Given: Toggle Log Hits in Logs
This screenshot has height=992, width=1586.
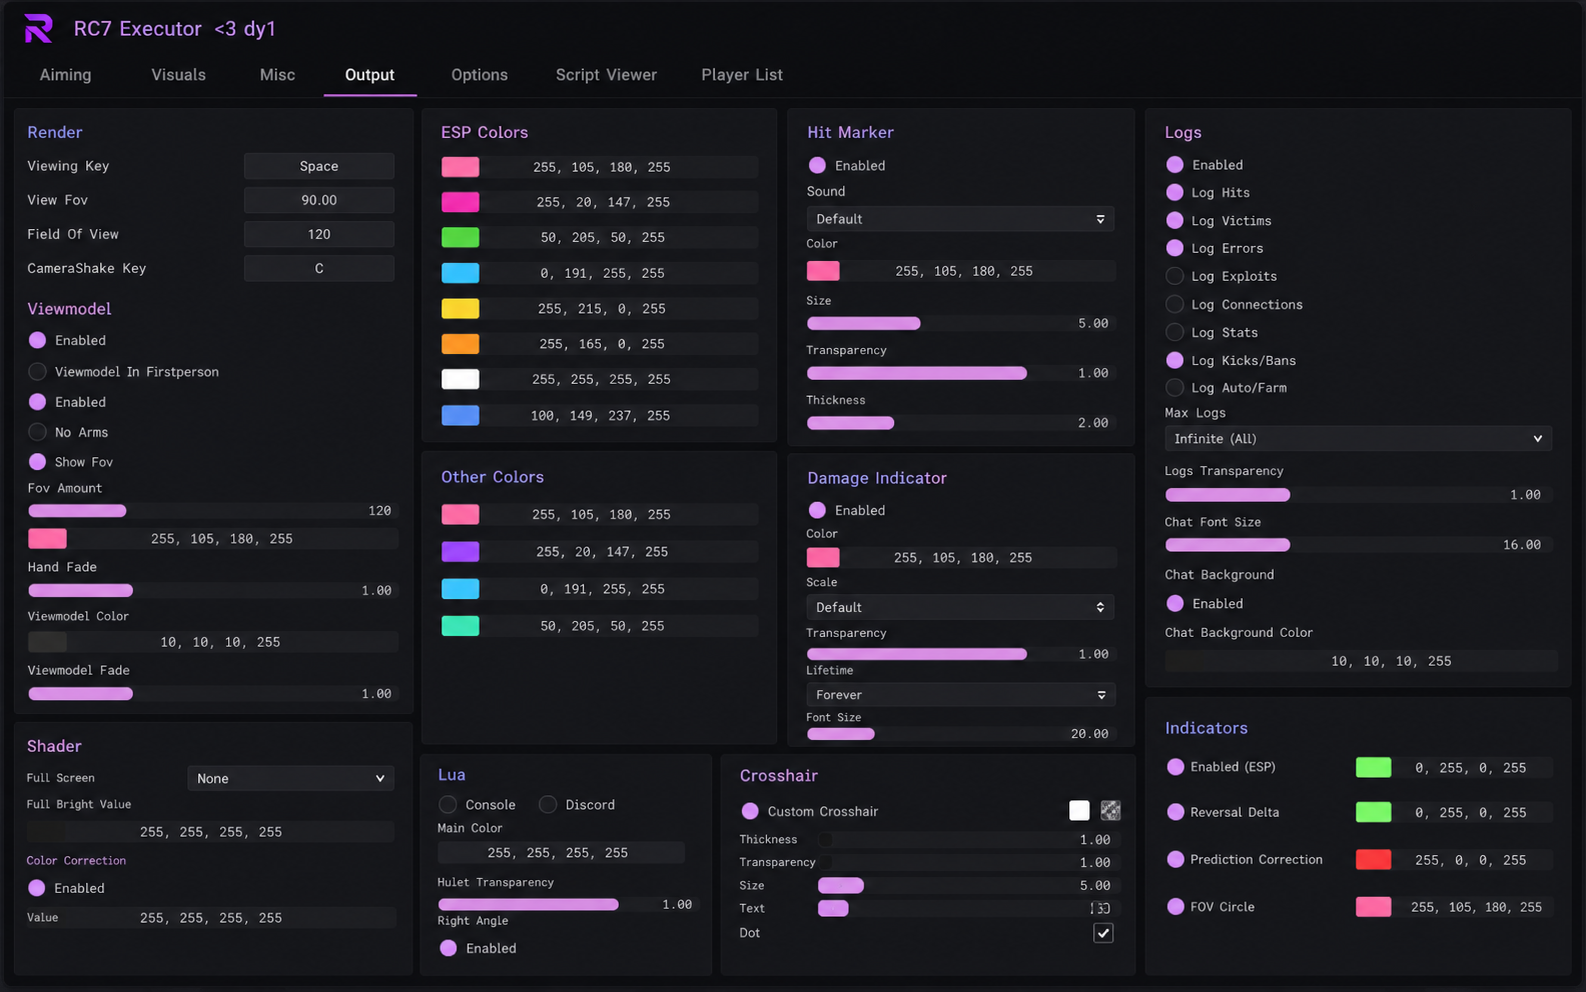Looking at the screenshot, I should 1175,192.
